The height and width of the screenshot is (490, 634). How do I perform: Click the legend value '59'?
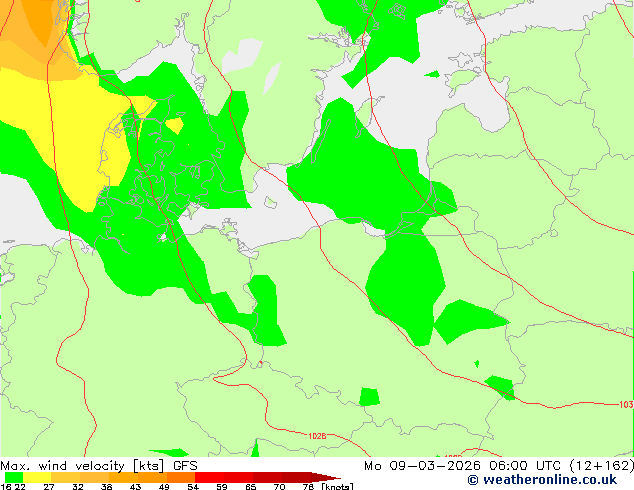222,486
